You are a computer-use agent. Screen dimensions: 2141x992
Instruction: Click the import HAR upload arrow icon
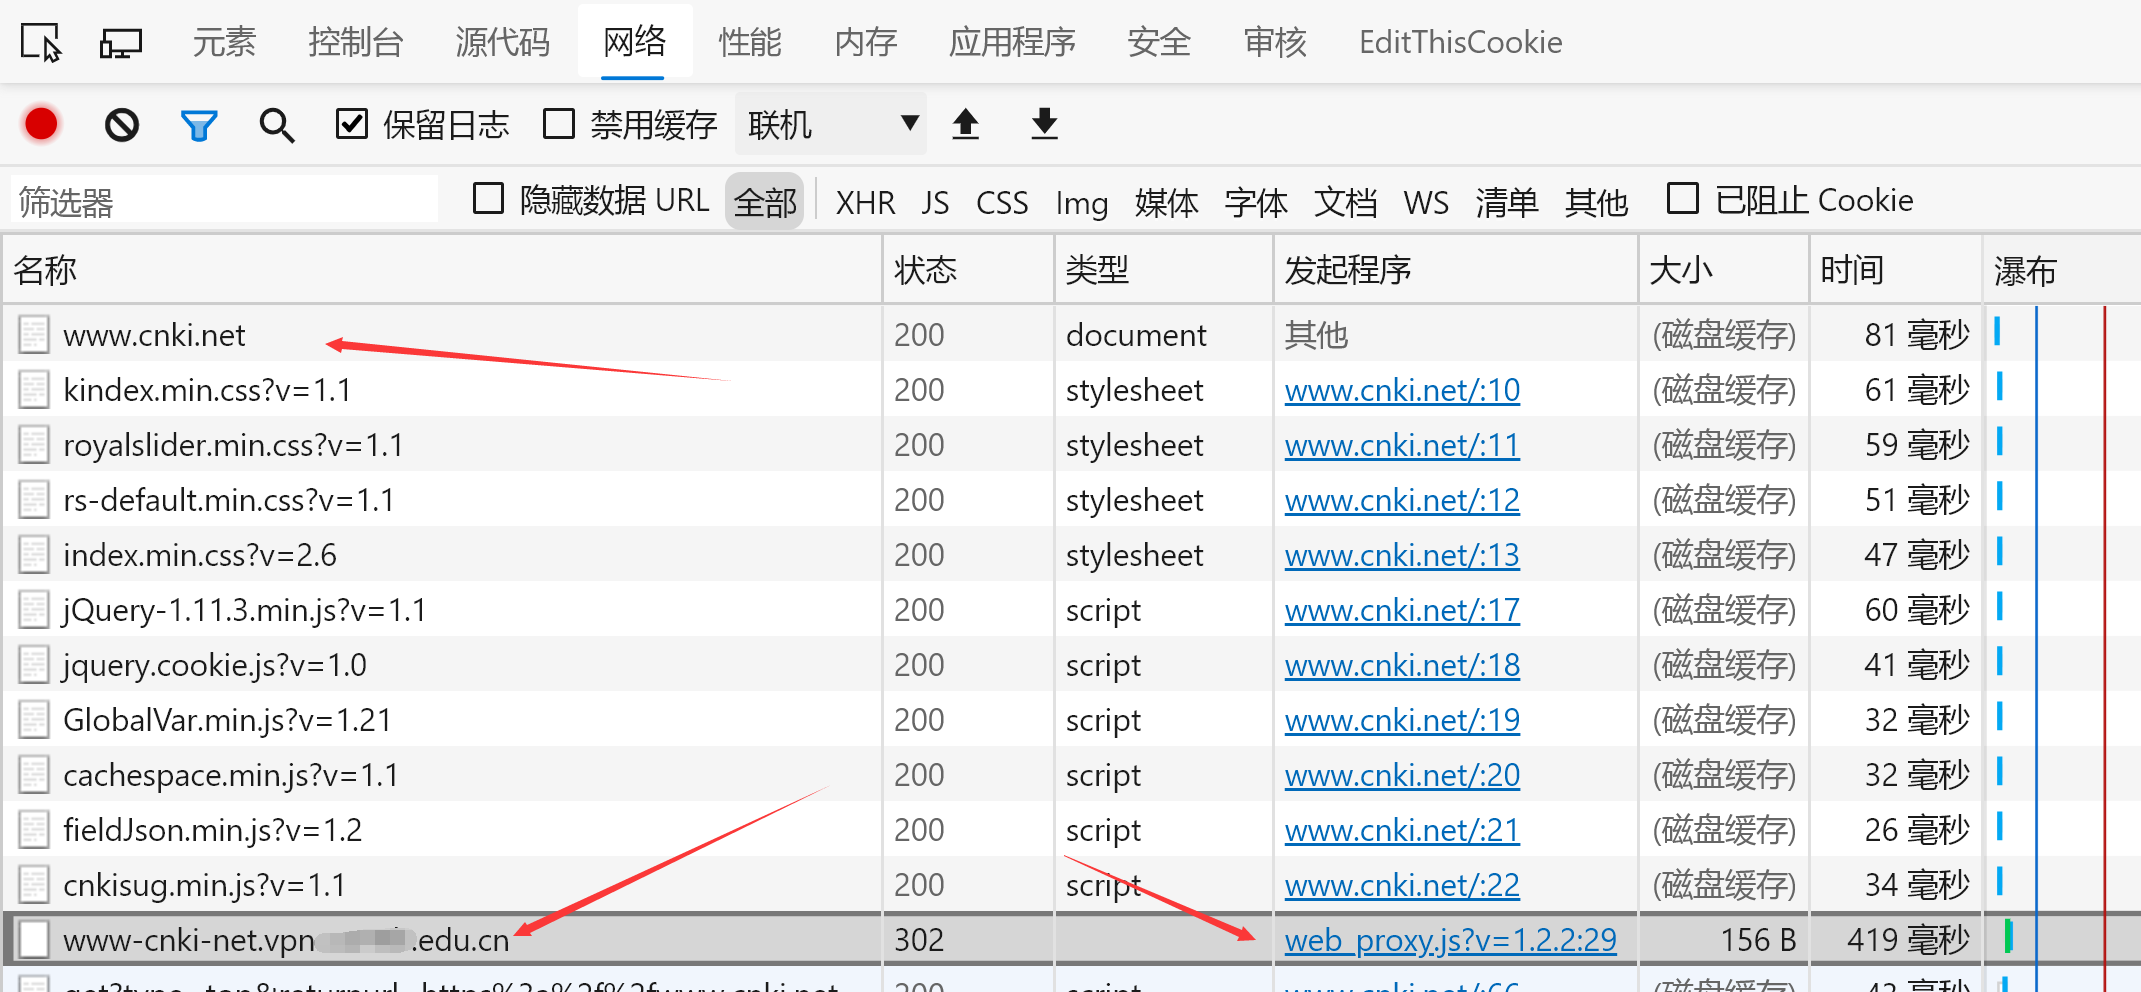tap(965, 124)
